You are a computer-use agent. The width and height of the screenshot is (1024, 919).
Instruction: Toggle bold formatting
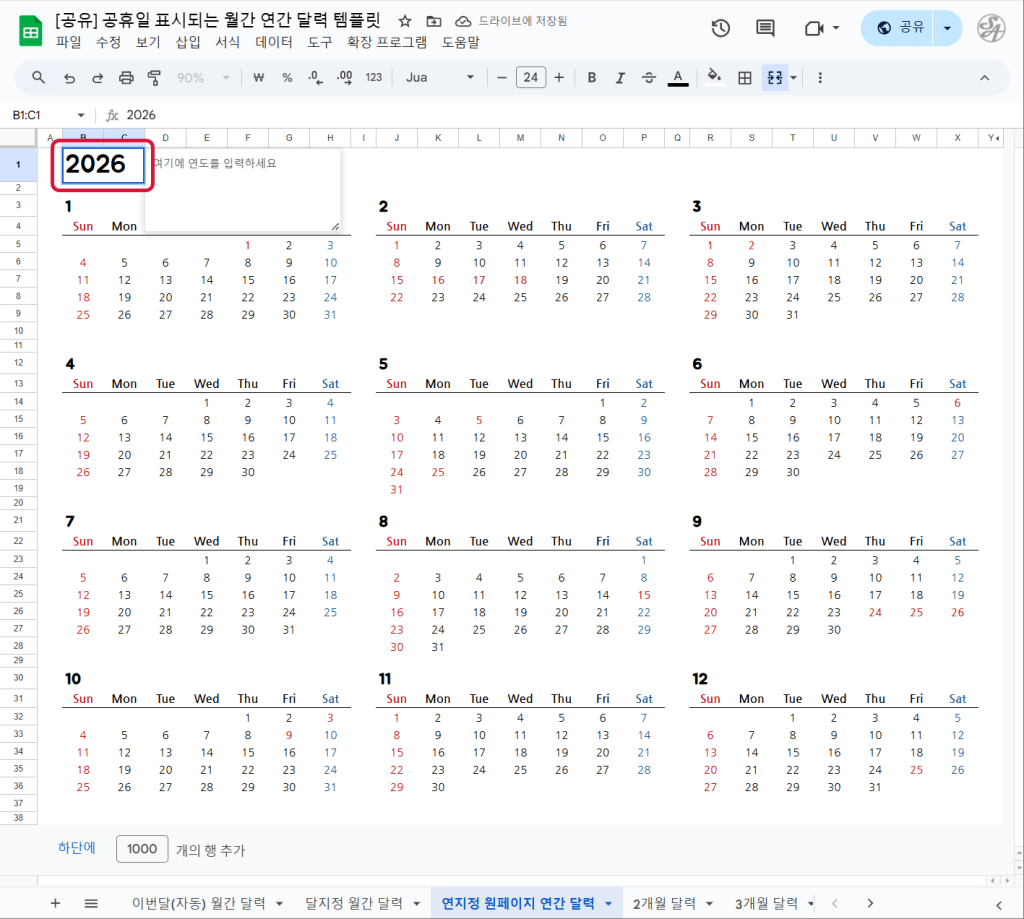592,78
